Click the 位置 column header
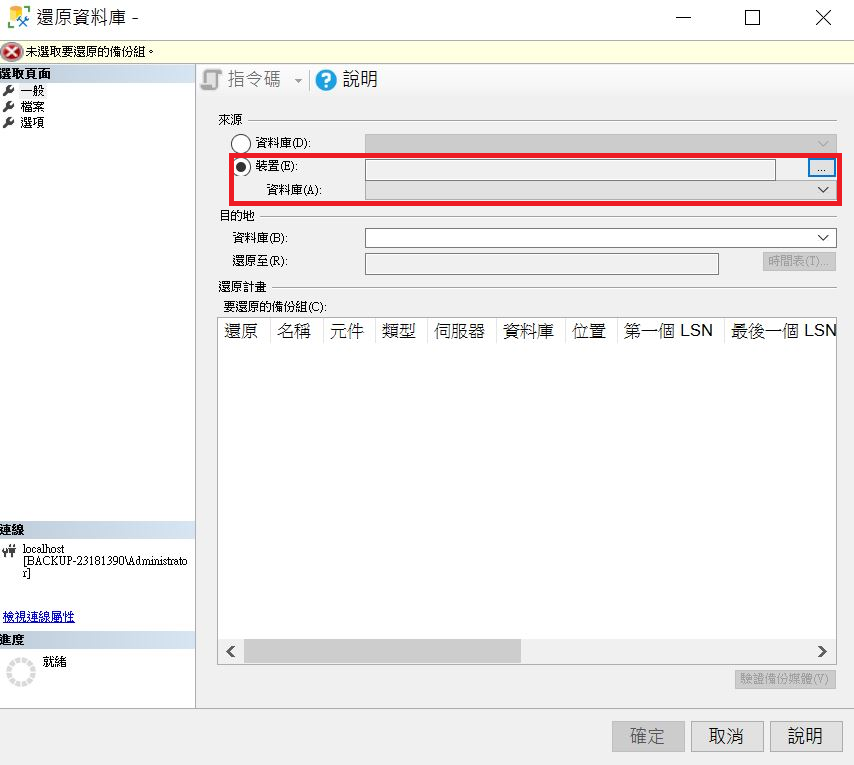The image size is (854, 765). 589,331
